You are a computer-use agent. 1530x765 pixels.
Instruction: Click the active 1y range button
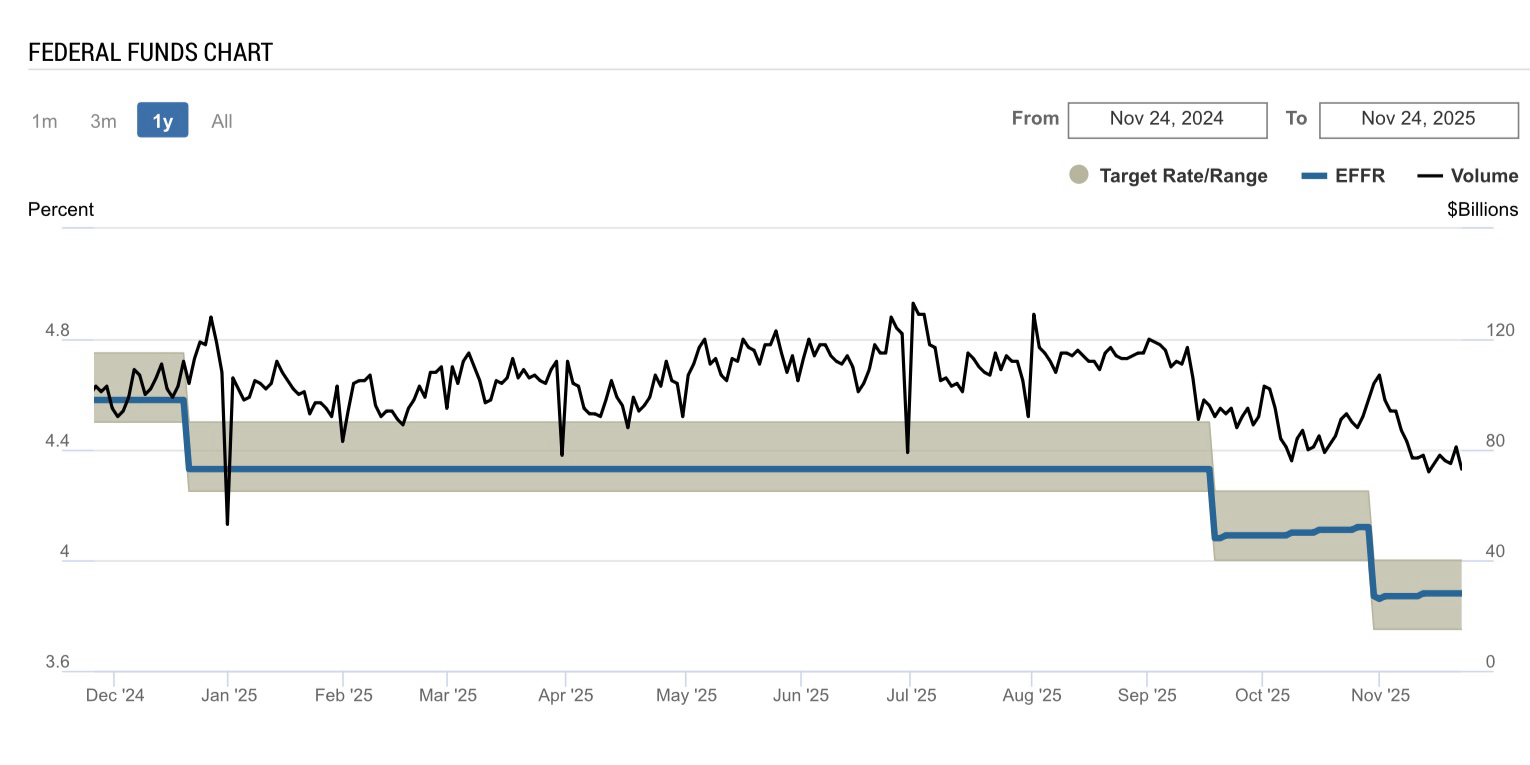[x=162, y=121]
